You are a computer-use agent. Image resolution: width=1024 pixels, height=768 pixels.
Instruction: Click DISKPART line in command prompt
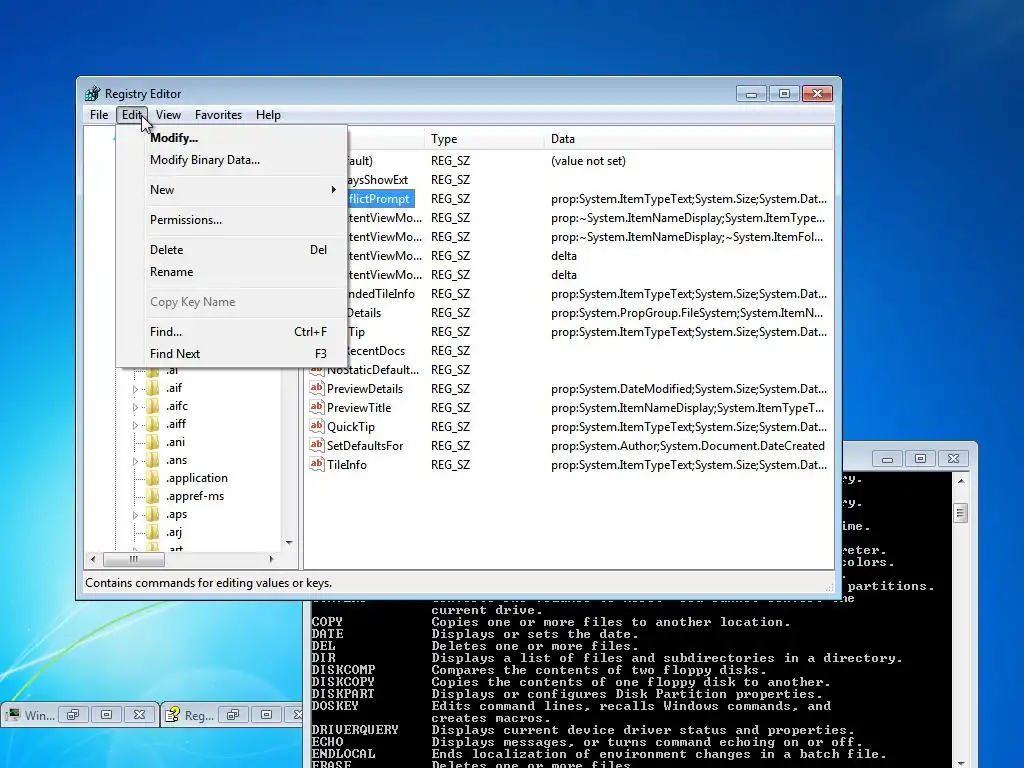566,694
